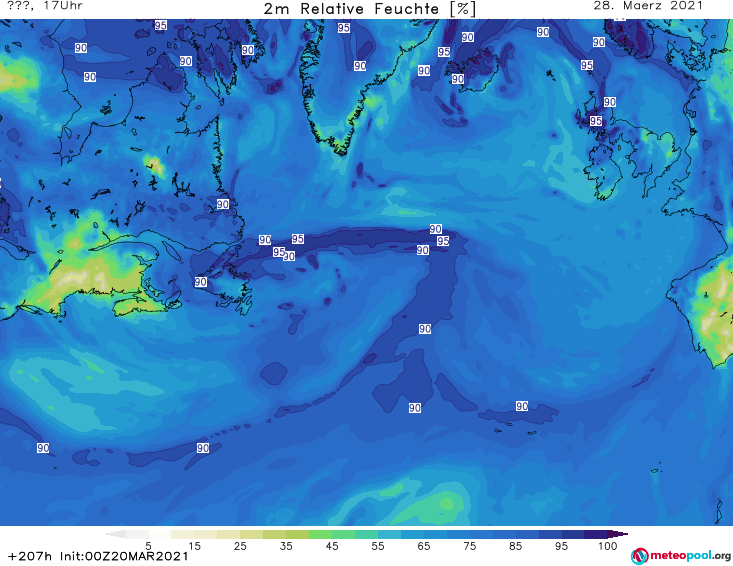Click the legend value '45'

pyautogui.click(x=331, y=546)
